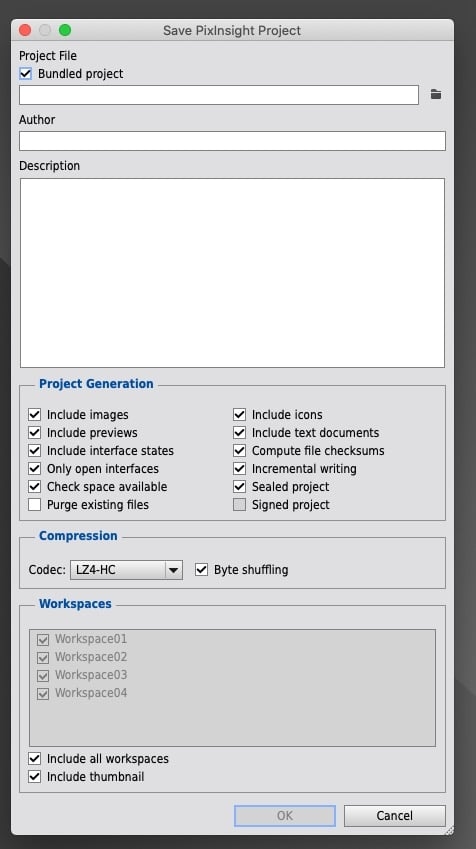
Task: Disable Incremental writing option
Action: pos(239,468)
